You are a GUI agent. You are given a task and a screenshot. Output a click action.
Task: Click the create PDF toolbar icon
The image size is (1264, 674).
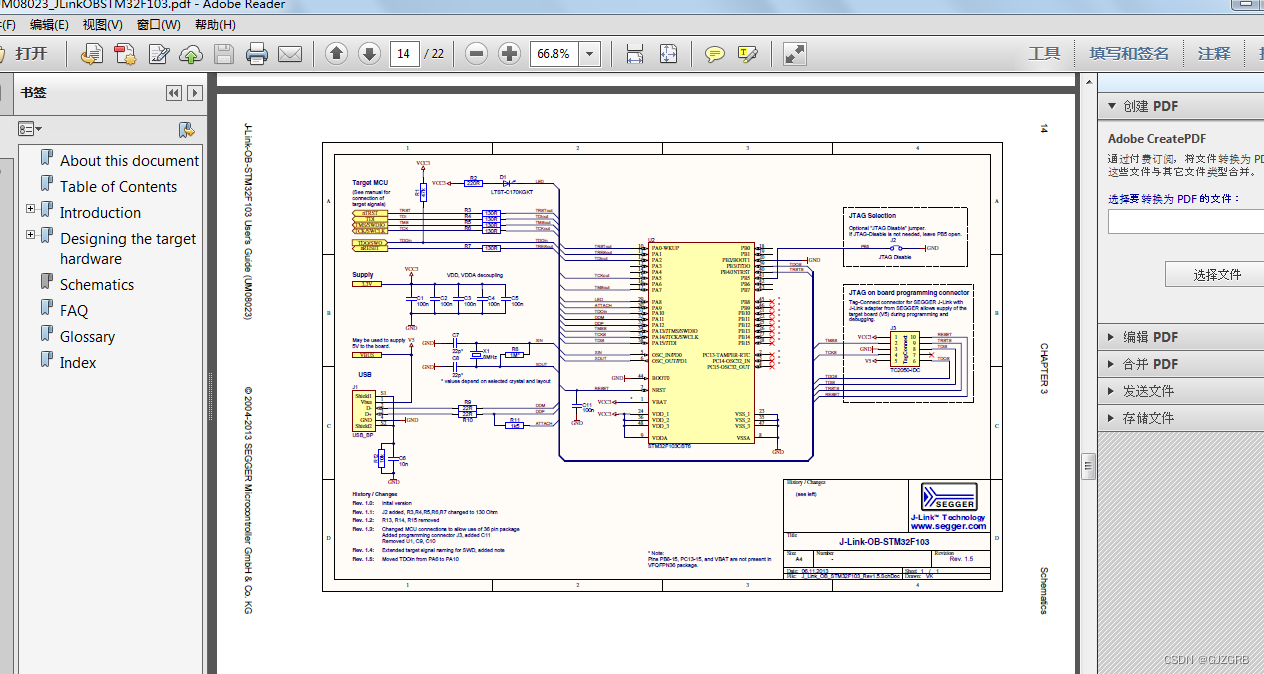(125, 53)
